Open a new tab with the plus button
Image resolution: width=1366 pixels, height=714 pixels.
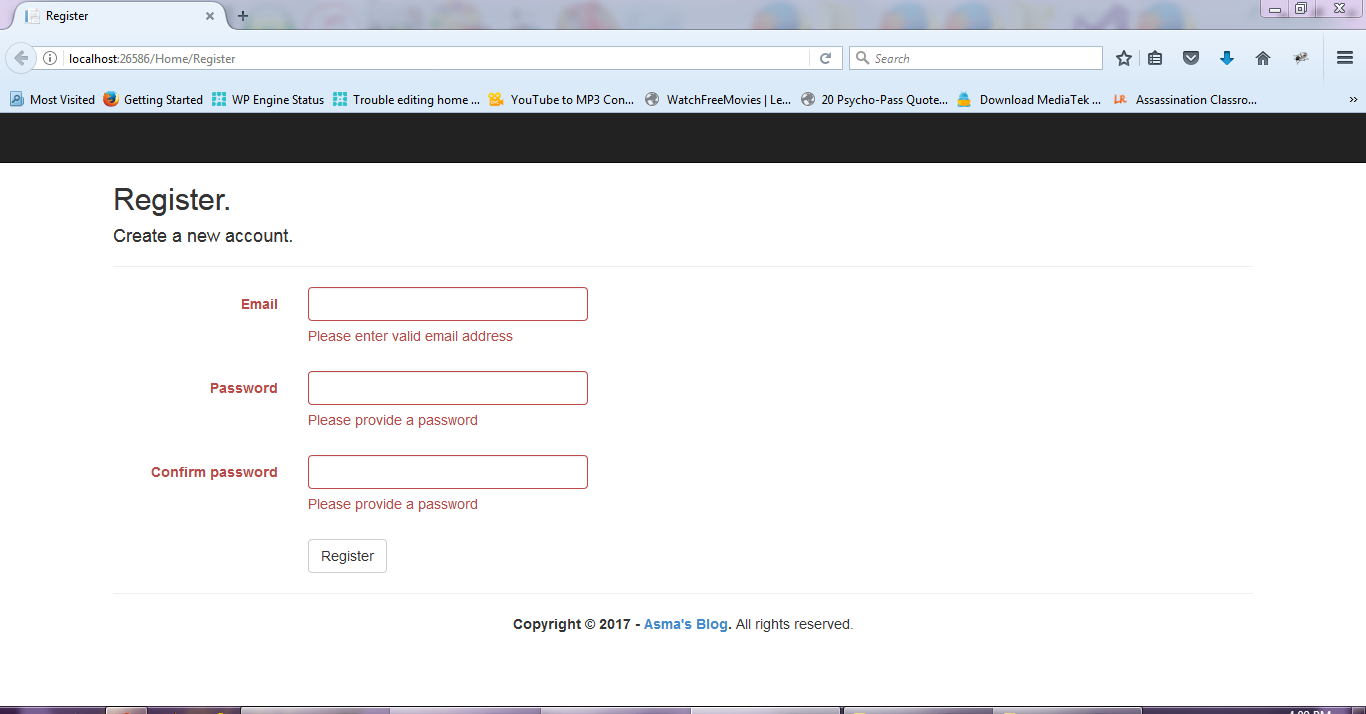coord(243,15)
